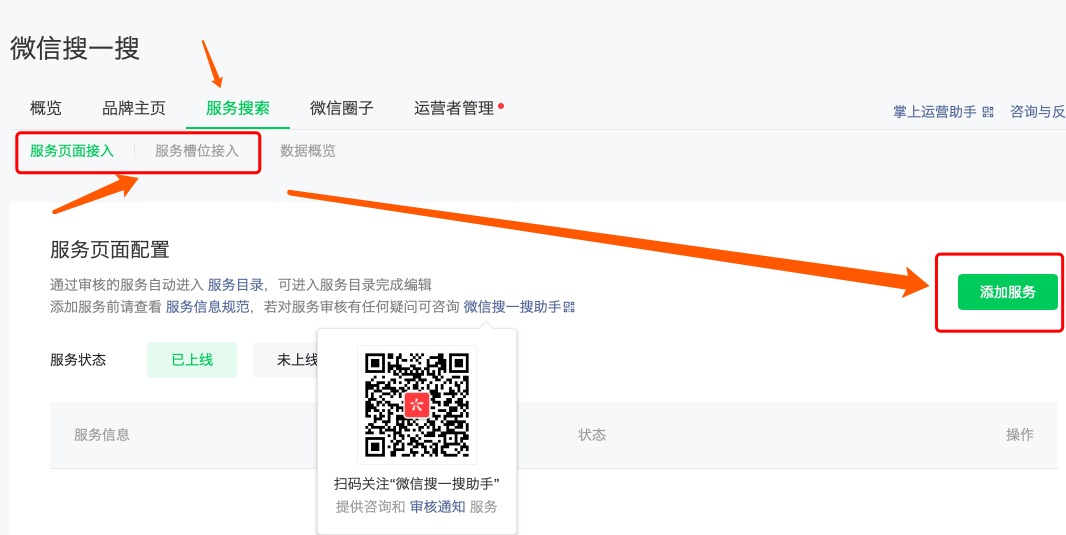Switch to 品牌主页 tab
Image resolution: width=1066 pixels, height=535 pixels.
(x=133, y=108)
